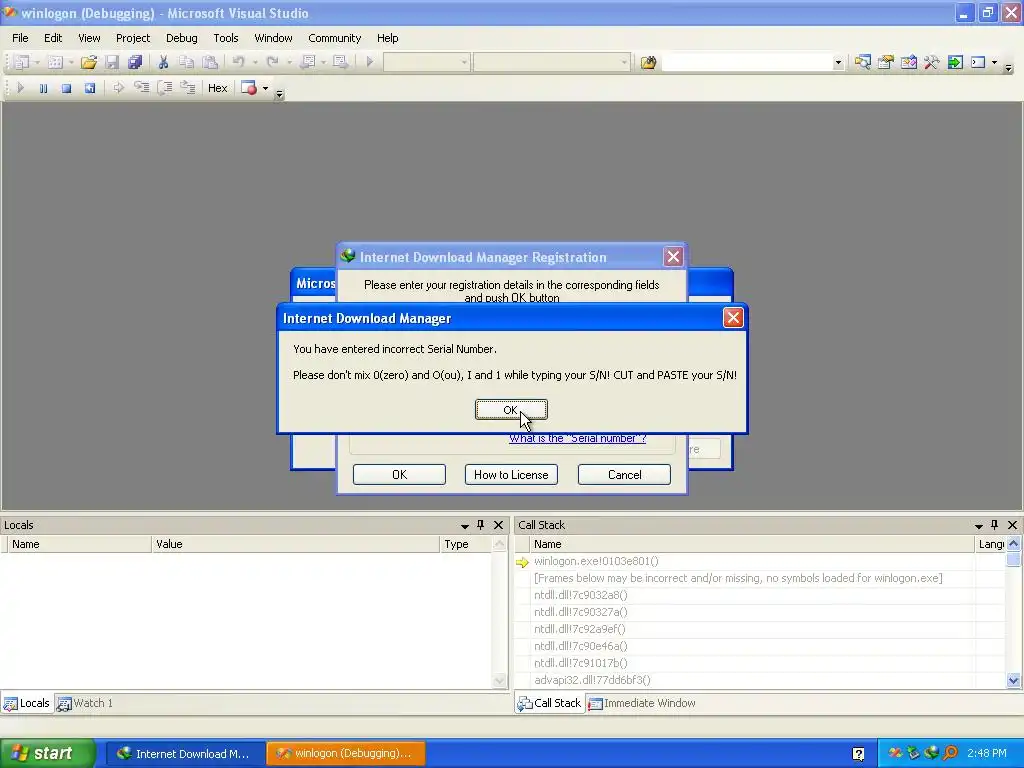Click the How to License button
The height and width of the screenshot is (768, 1024).
click(x=511, y=475)
